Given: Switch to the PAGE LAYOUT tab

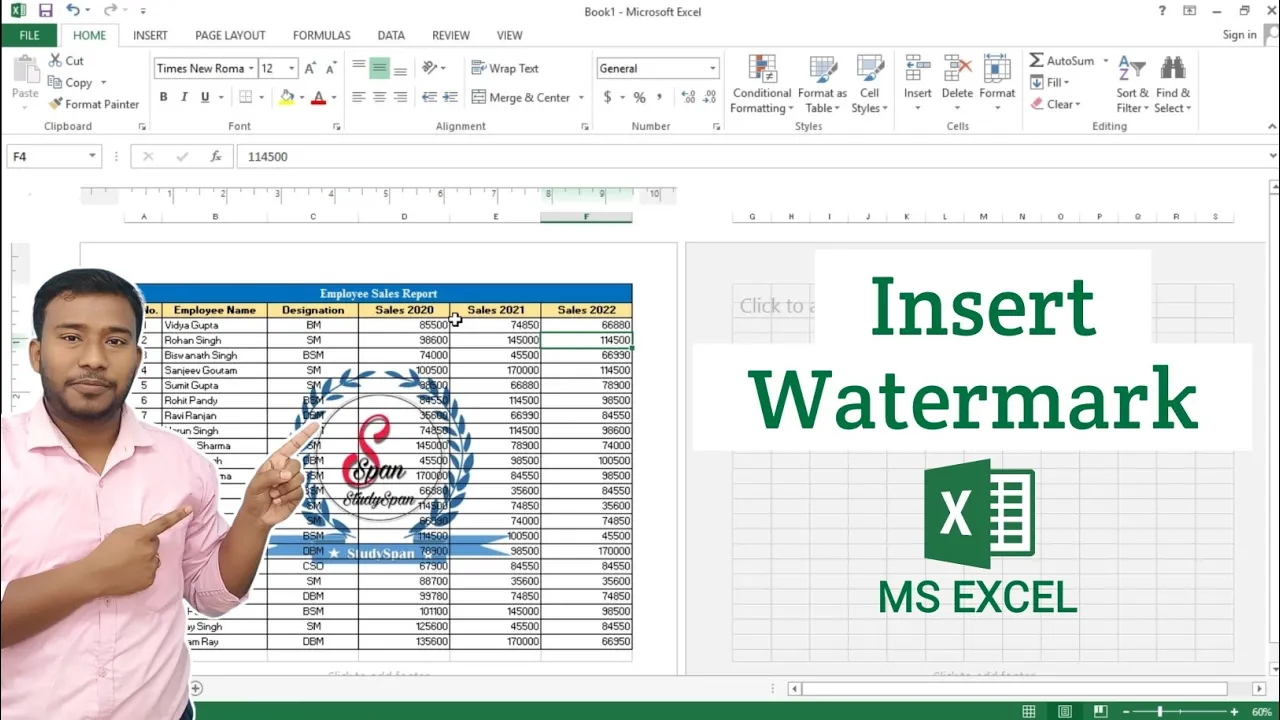Looking at the screenshot, I should (x=230, y=35).
